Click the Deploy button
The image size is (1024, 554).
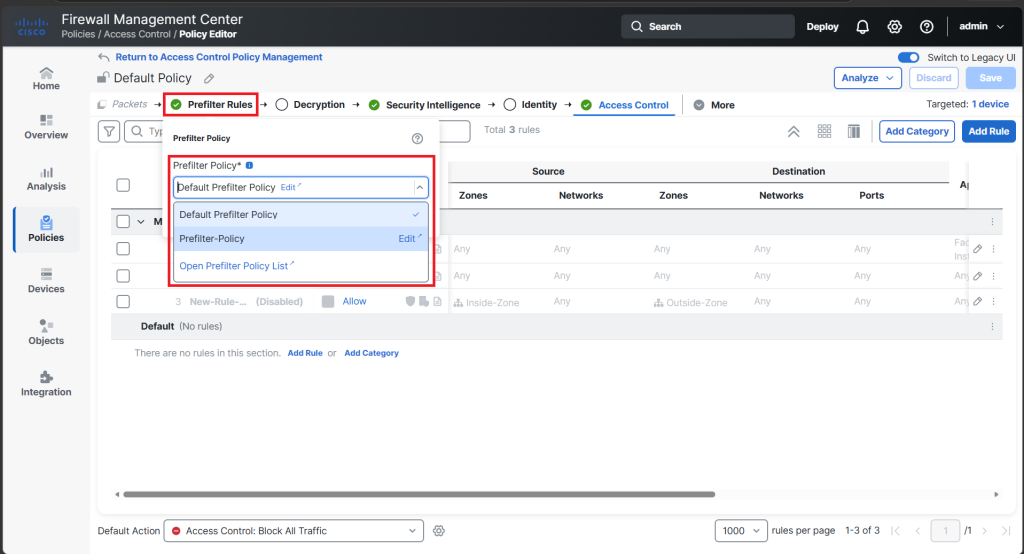click(x=822, y=27)
